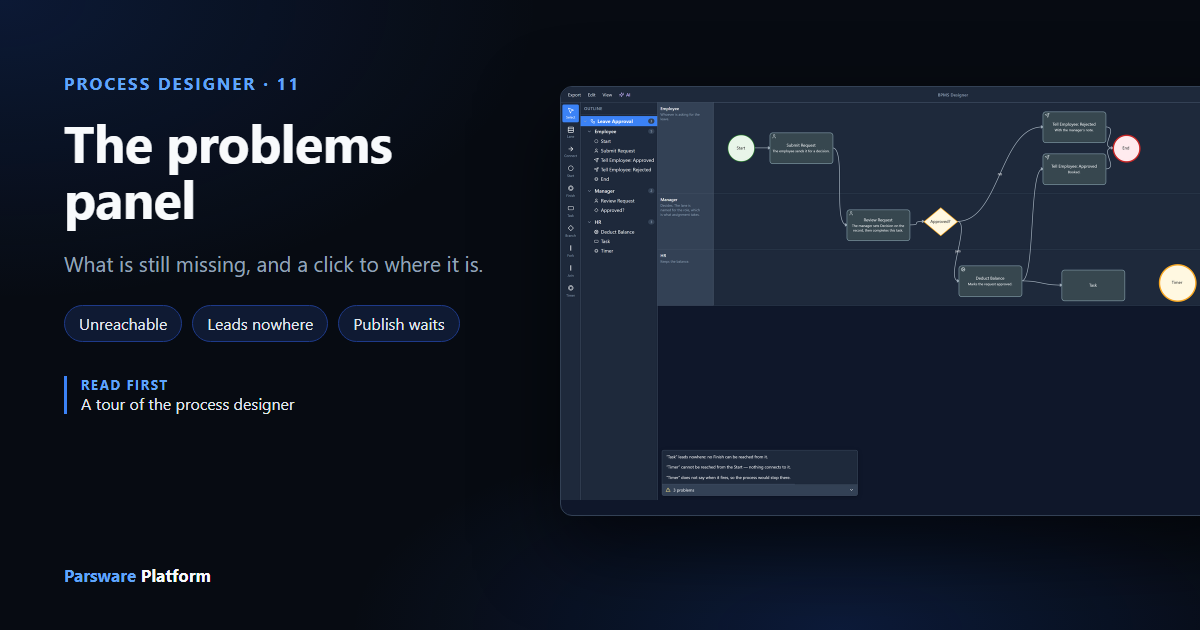Click the warning icon beside 3 problems
The width and height of the screenshot is (1200, 630).
coord(668,490)
